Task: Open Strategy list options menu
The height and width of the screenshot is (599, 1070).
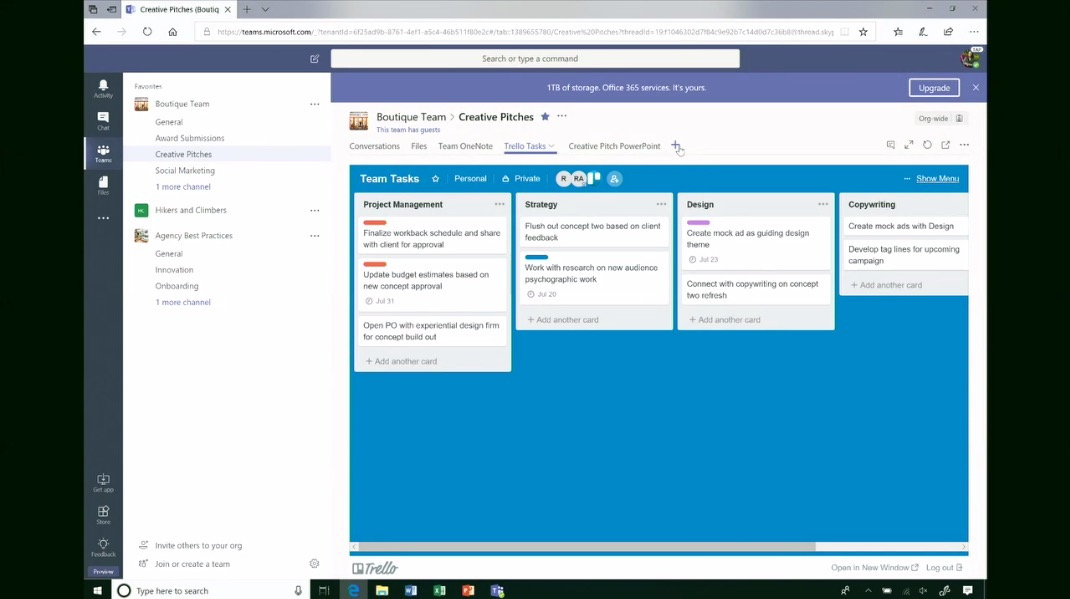Action: (x=661, y=204)
